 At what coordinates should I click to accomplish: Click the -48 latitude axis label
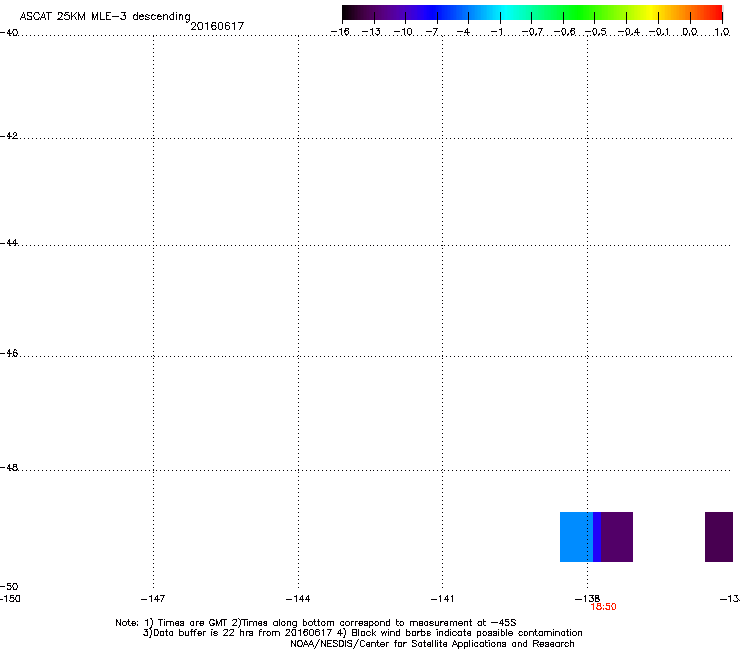click(9, 467)
